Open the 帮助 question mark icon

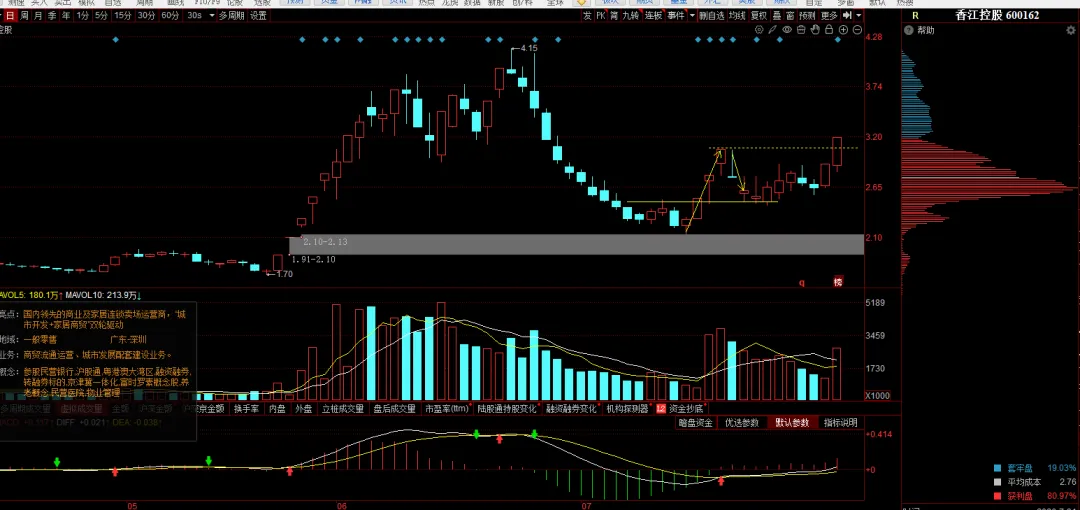coord(909,30)
